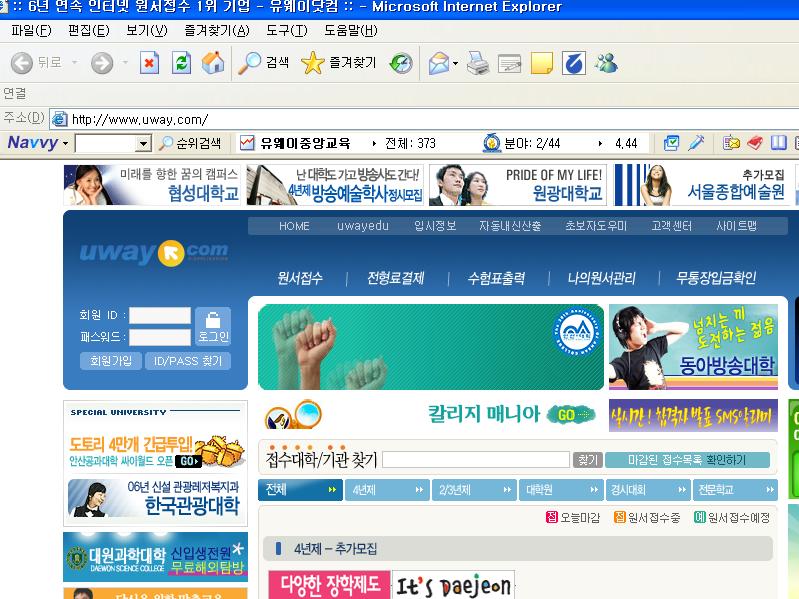Screen dimensions: 799x599
Task: Click the Mail toolbar icon
Action: pos(438,64)
